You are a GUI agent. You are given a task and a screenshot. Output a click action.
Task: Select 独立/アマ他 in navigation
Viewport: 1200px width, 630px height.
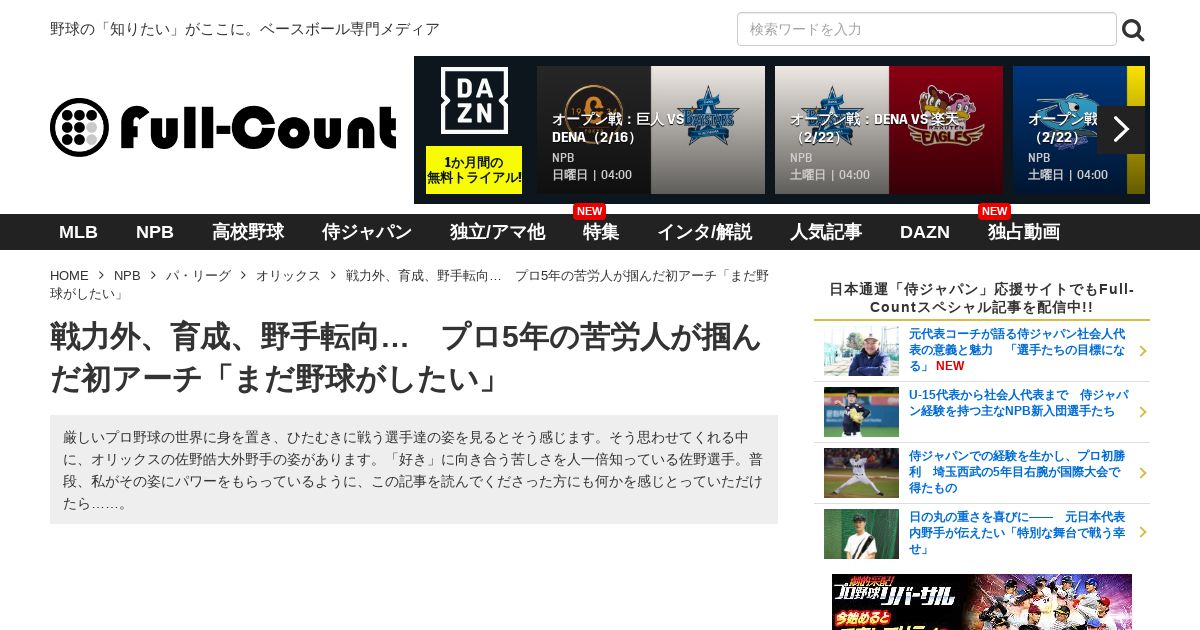(x=497, y=232)
